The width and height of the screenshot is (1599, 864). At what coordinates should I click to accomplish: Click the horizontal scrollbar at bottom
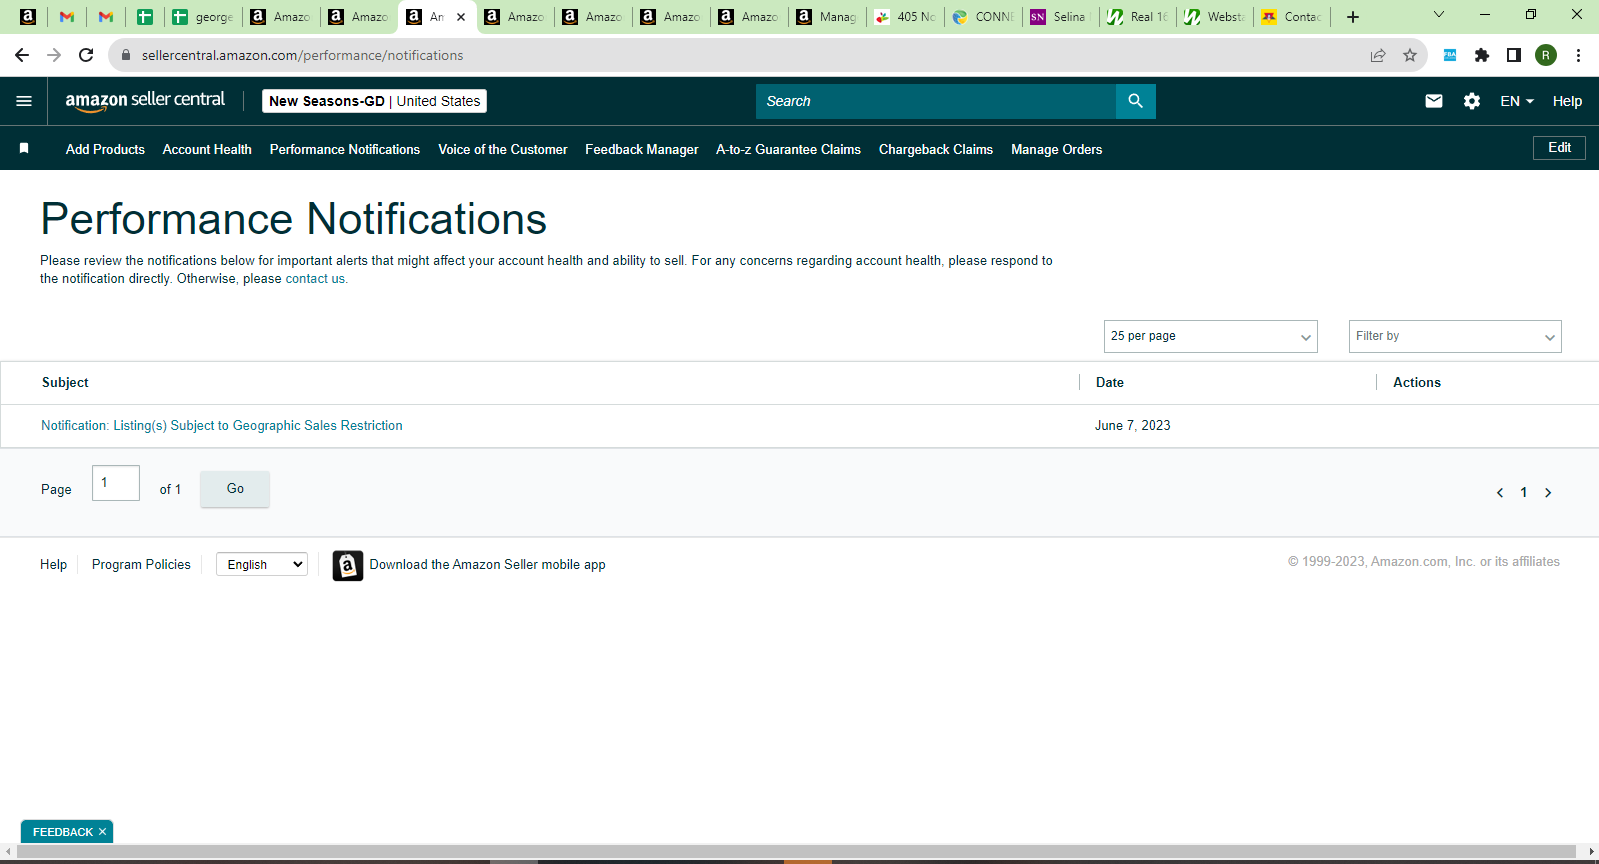pyautogui.click(x=796, y=852)
